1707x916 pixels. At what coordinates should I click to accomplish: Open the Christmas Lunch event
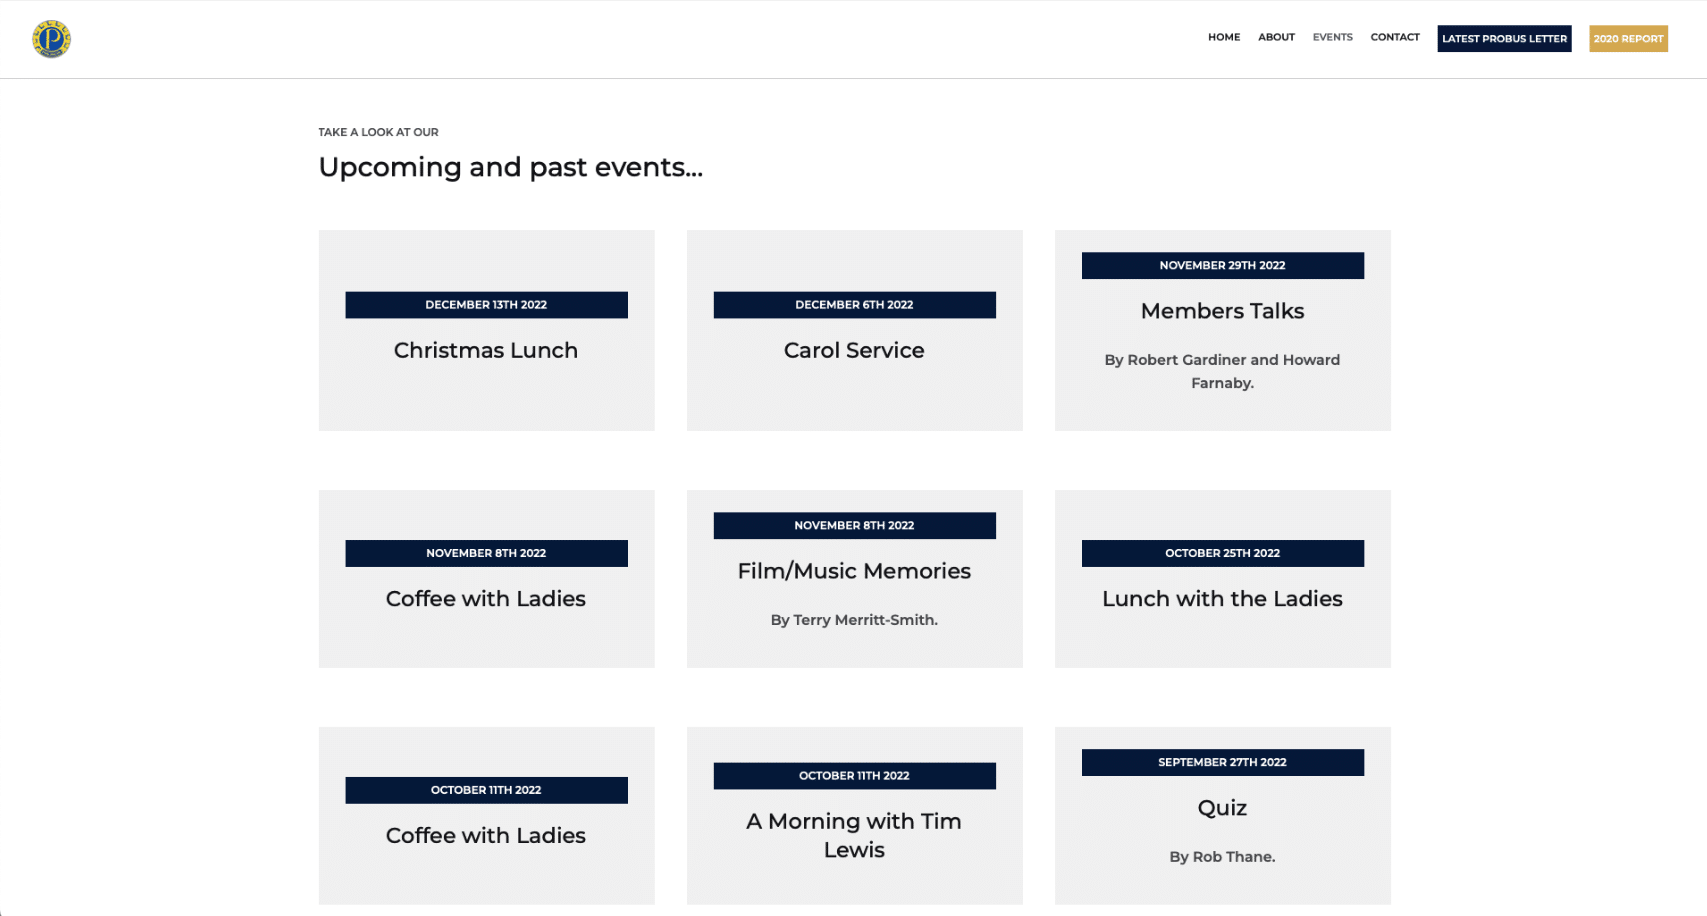pyautogui.click(x=486, y=350)
